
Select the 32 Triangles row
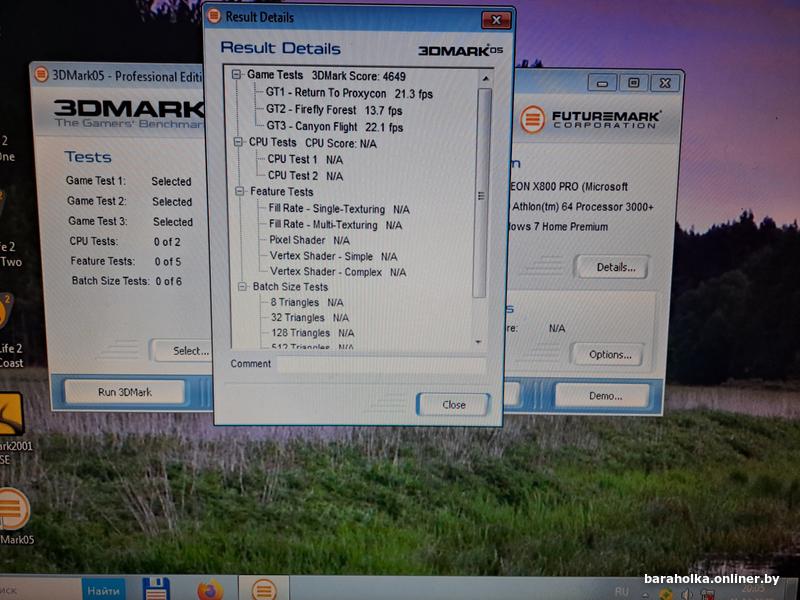click(310, 317)
